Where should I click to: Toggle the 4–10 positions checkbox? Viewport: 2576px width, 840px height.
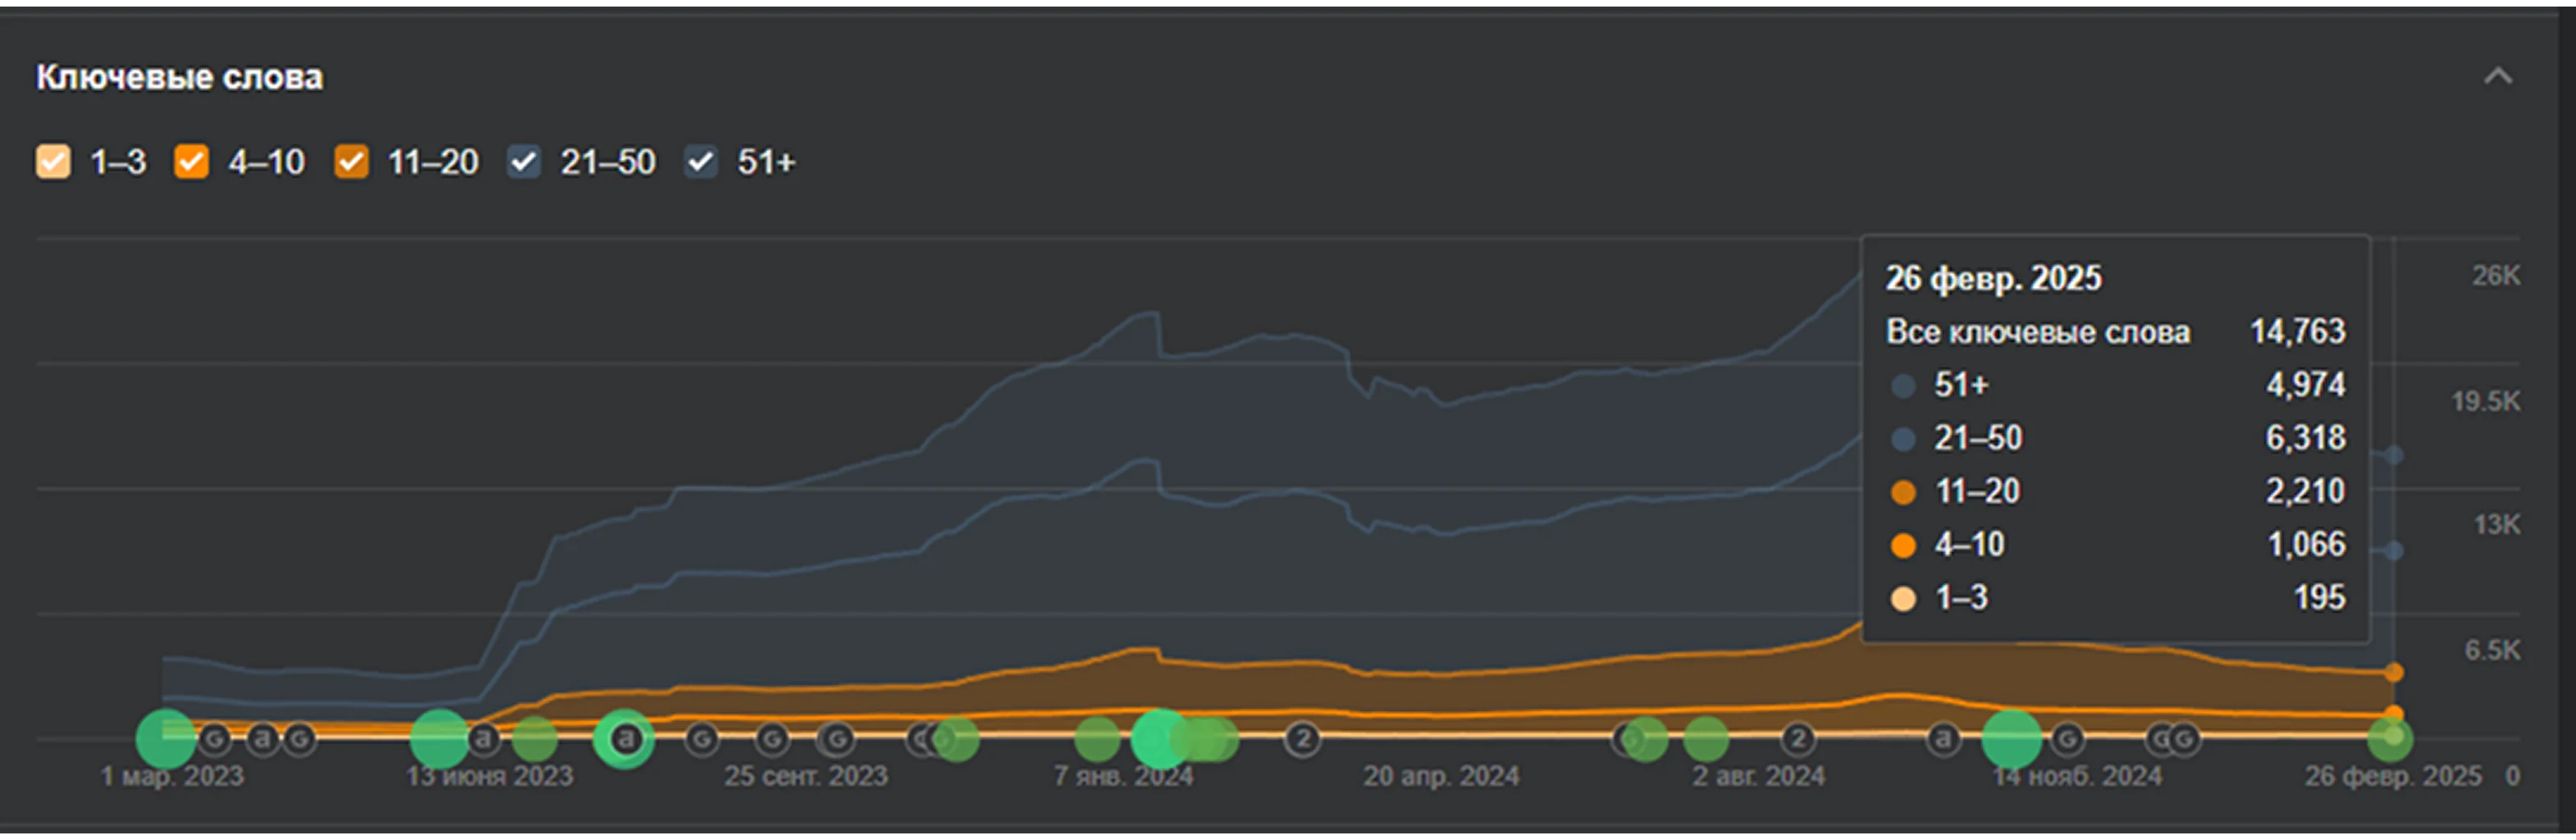(x=191, y=161)
